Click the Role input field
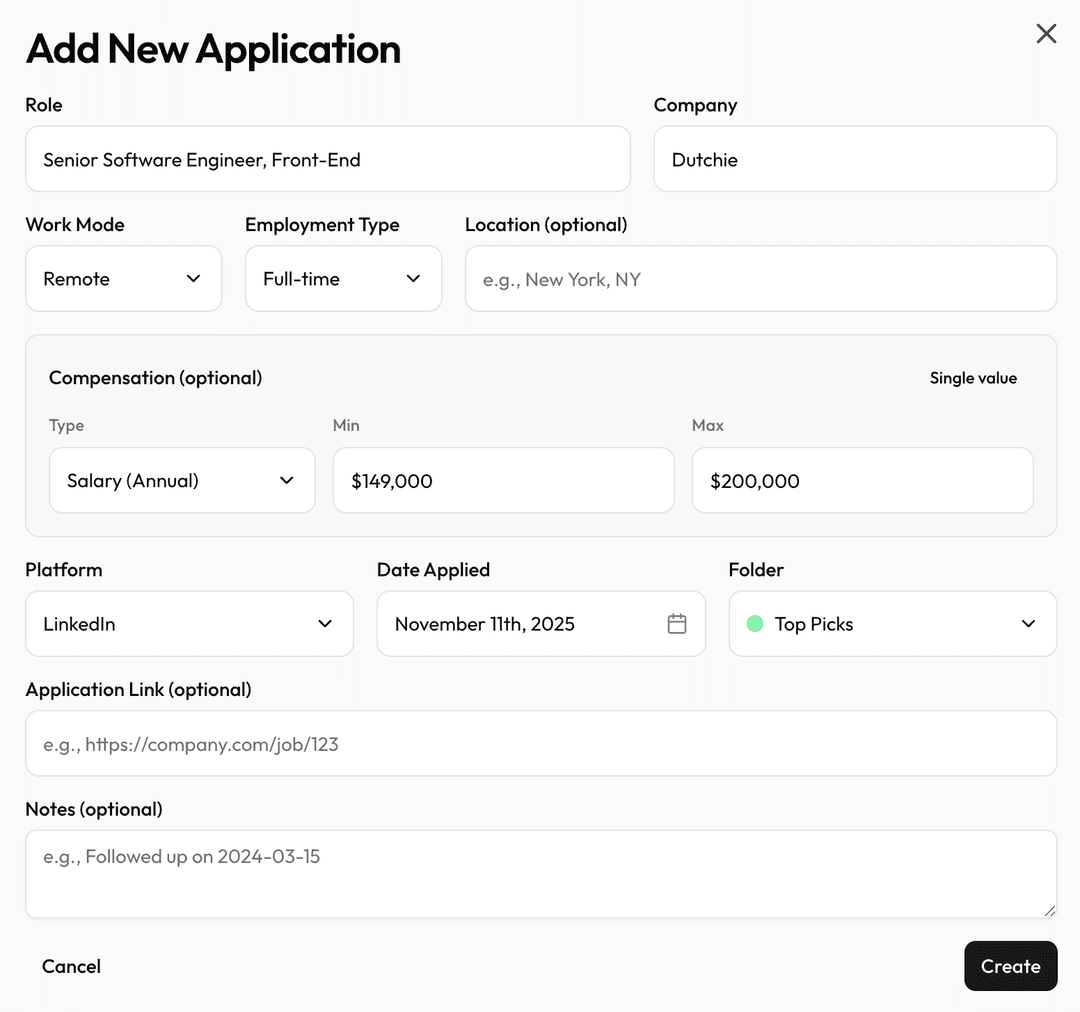Image resolution: width=1080 pixels, height=1012 pixels. [328, 159]
